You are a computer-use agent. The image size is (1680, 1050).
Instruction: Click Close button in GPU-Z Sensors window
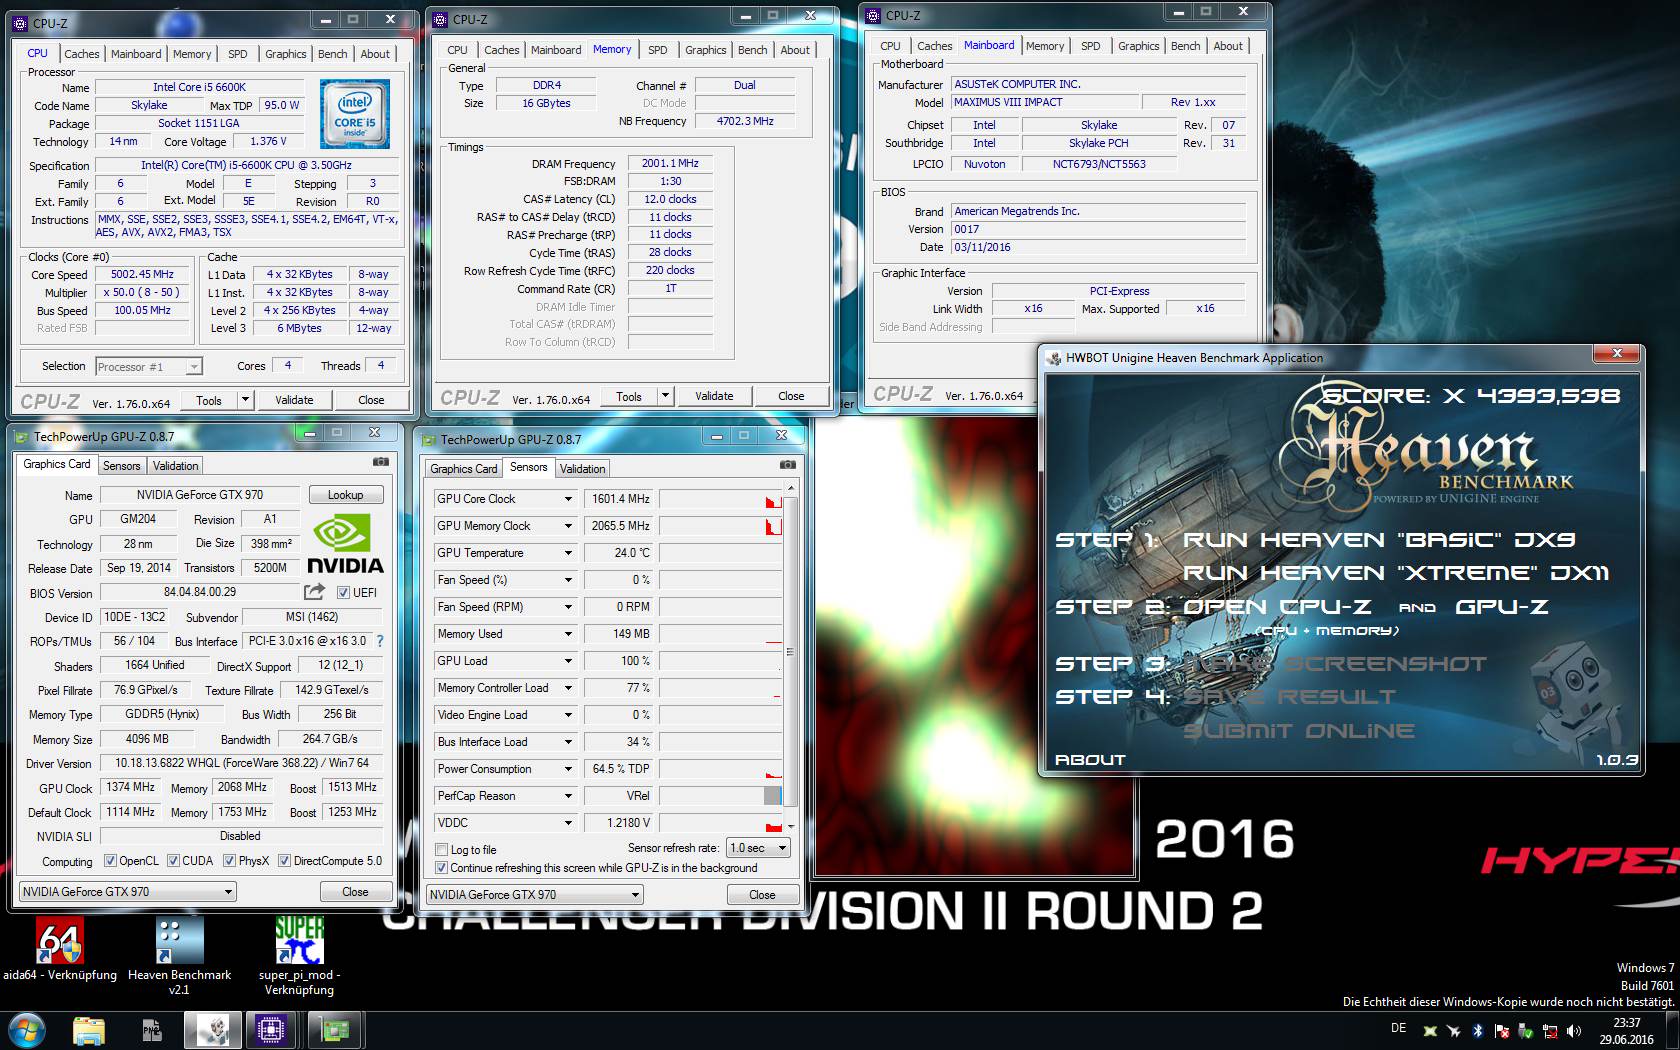tap(762, 895)
